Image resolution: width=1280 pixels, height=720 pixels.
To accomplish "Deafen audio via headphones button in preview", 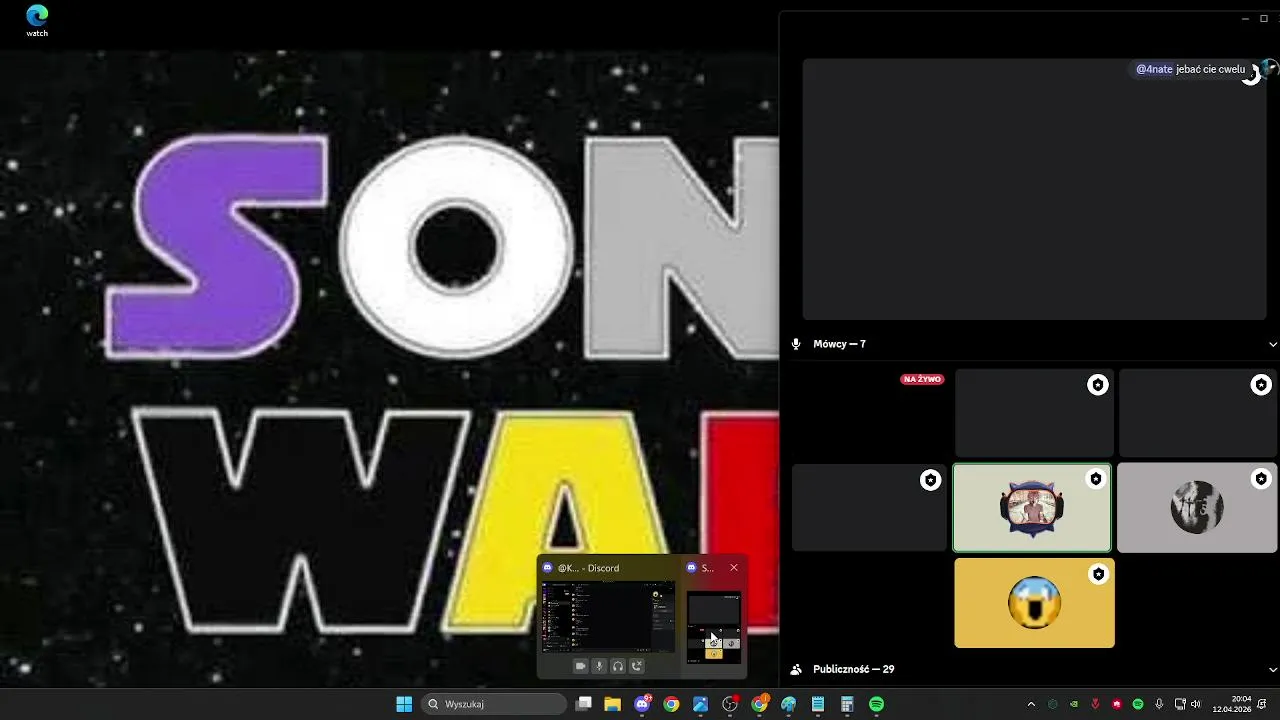I will (618, 666).
